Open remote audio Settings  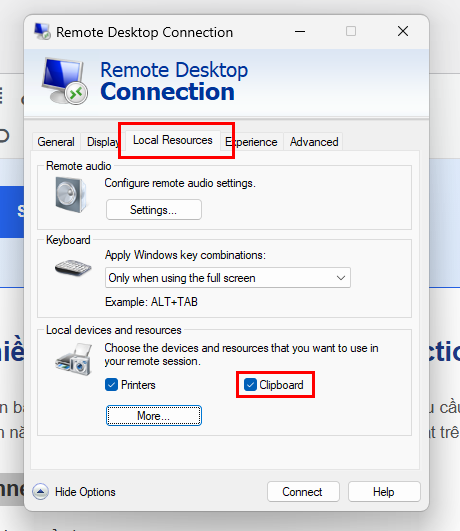154,210
